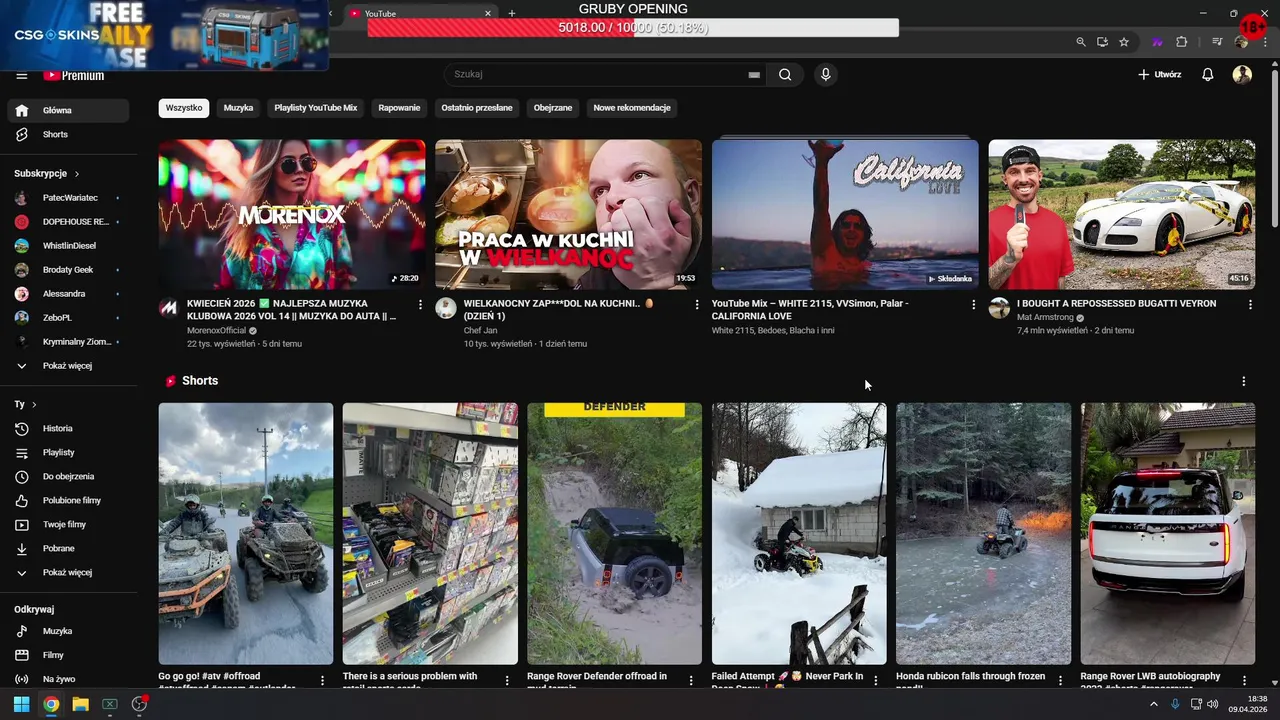This screenshot has width=1280, height=720.
Task: Play the Honda rubicon frozen pond short
Action: pyautogui.click(x=984, y=534)
